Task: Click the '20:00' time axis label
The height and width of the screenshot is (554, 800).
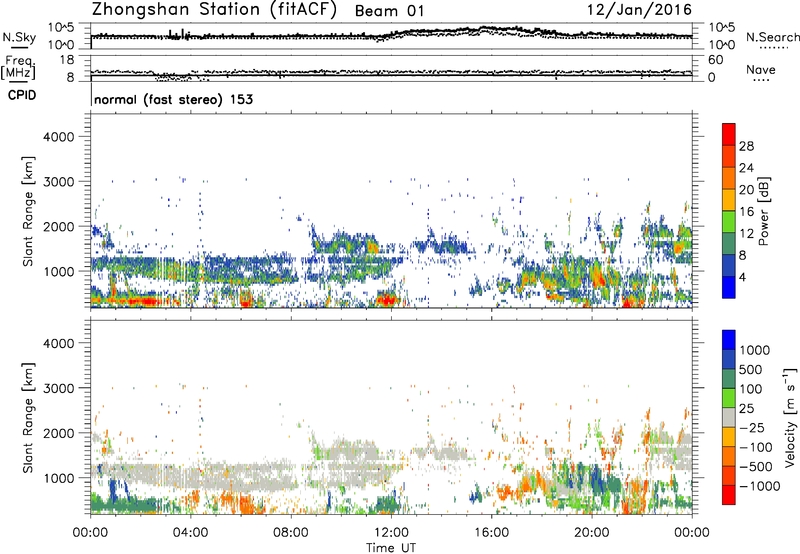Action: pyautogui.click(x=591, y=533)
